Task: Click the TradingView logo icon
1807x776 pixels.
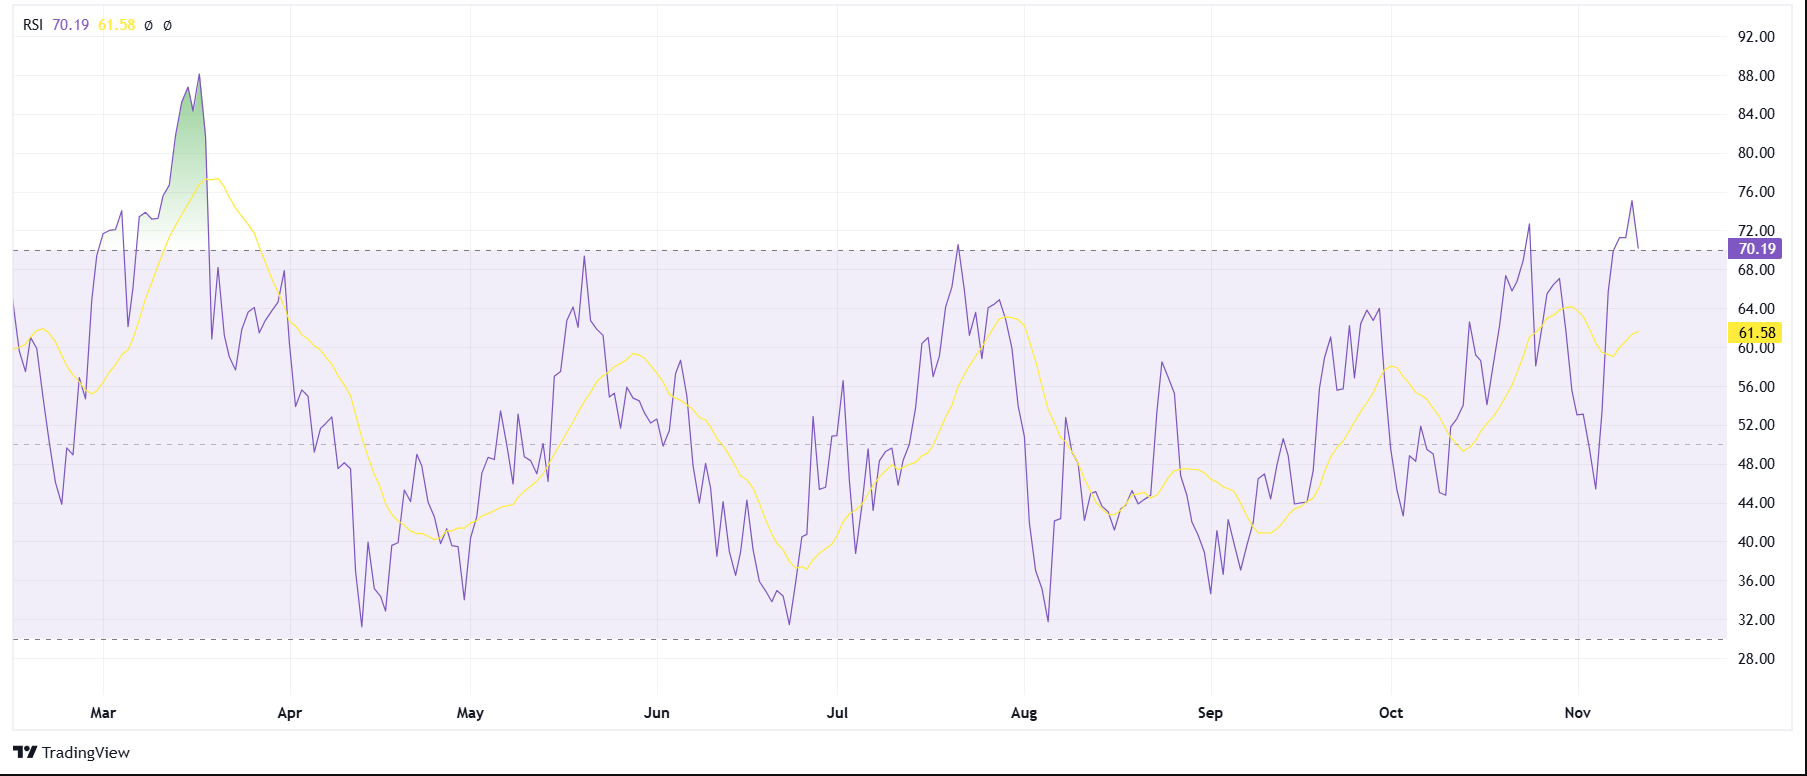Action: pyautogui.click(x=25, y=752)
